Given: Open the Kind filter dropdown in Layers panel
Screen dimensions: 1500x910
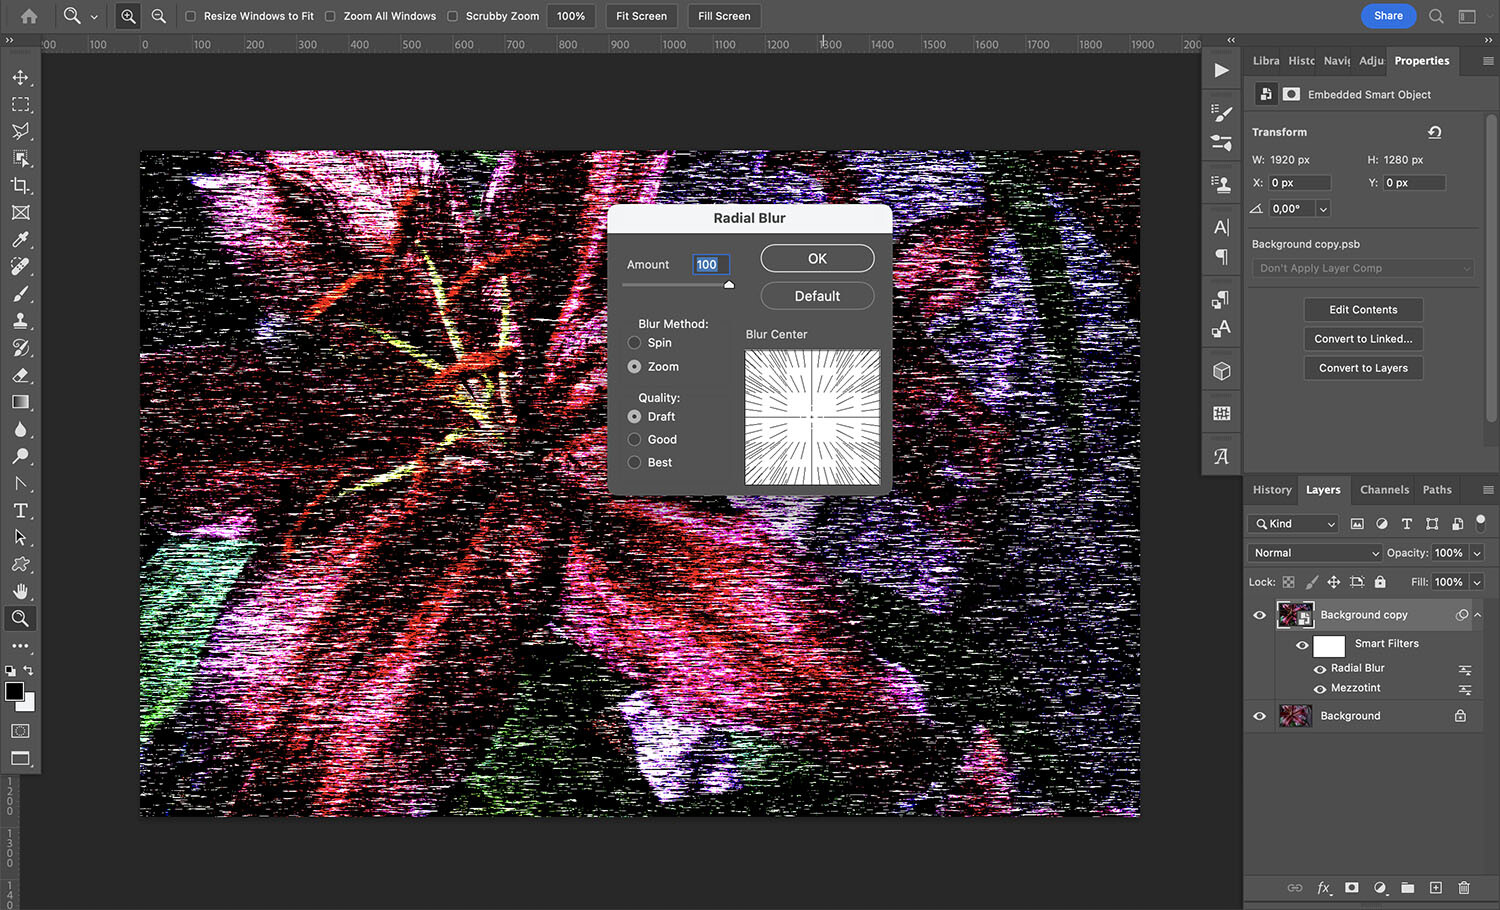Looking at the screenshot, I should (1292, 523).
